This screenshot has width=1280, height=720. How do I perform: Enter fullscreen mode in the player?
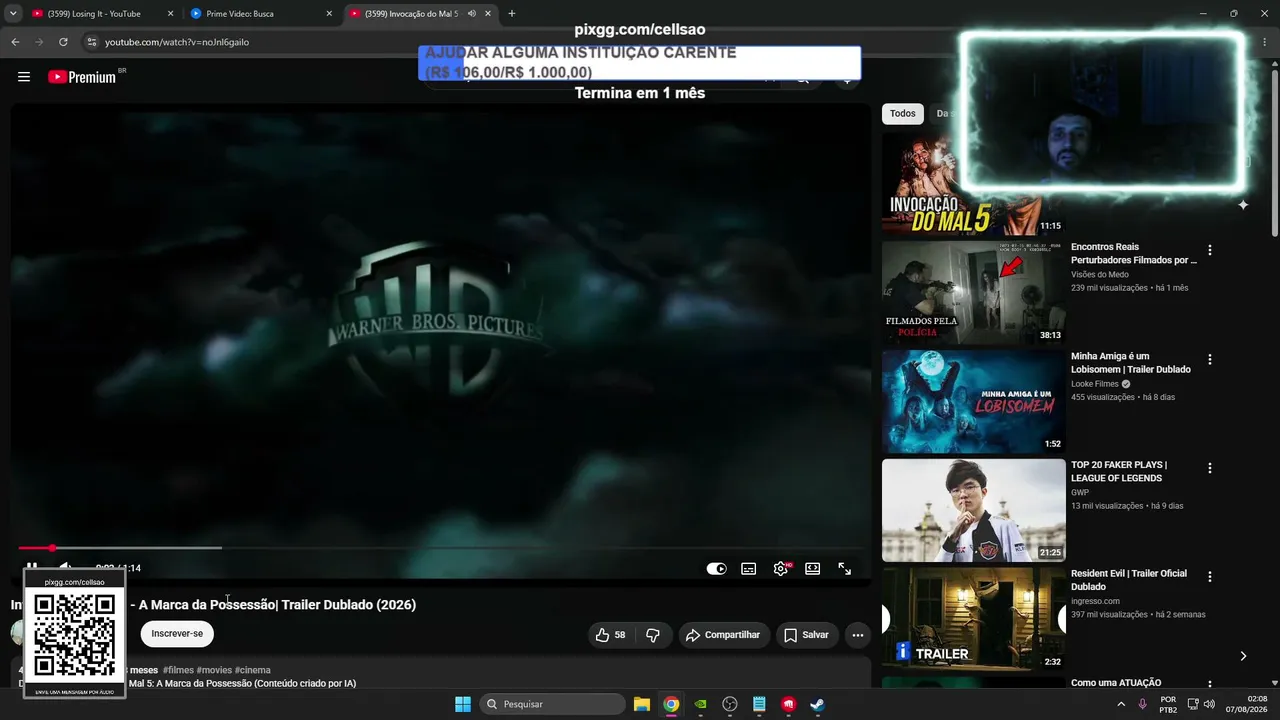point(845,568)
